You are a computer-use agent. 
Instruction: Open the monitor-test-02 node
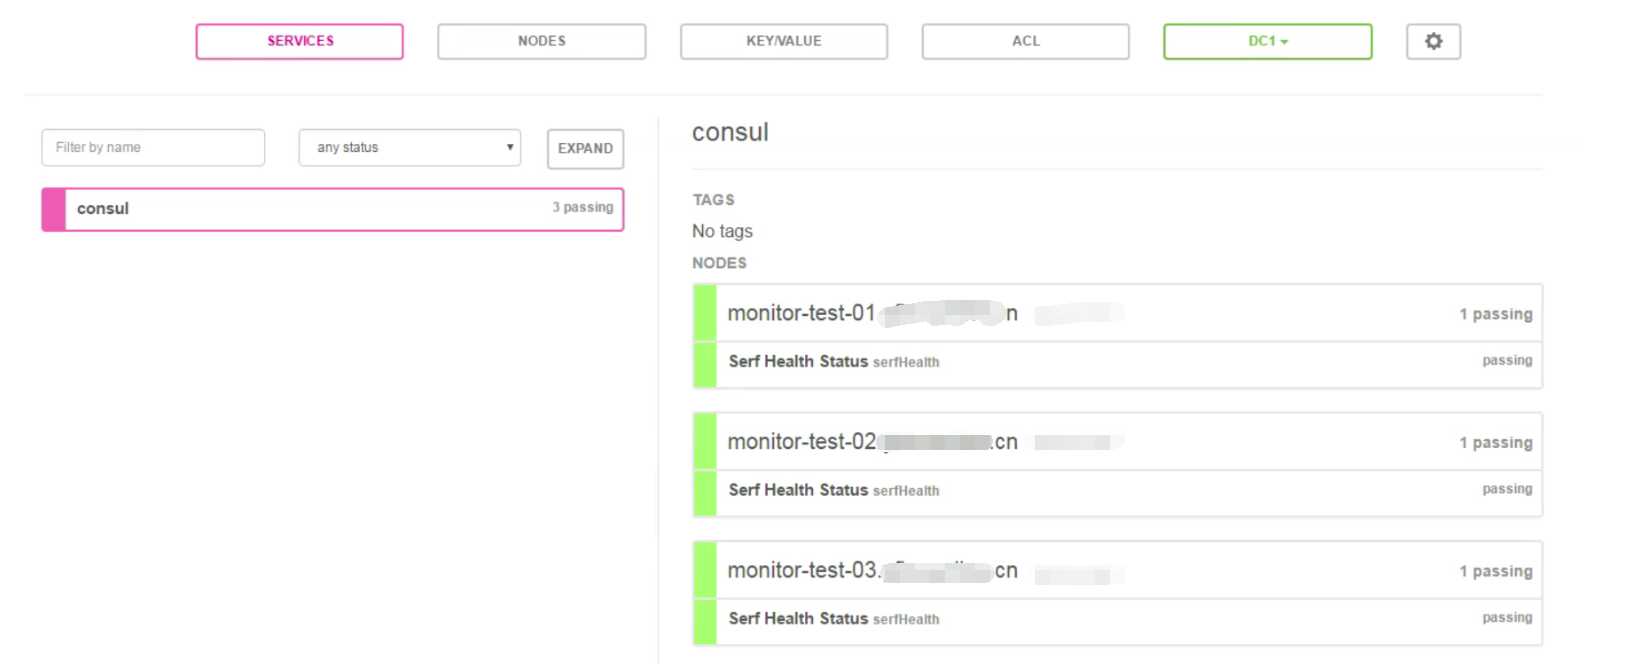[x=802, y=442]
